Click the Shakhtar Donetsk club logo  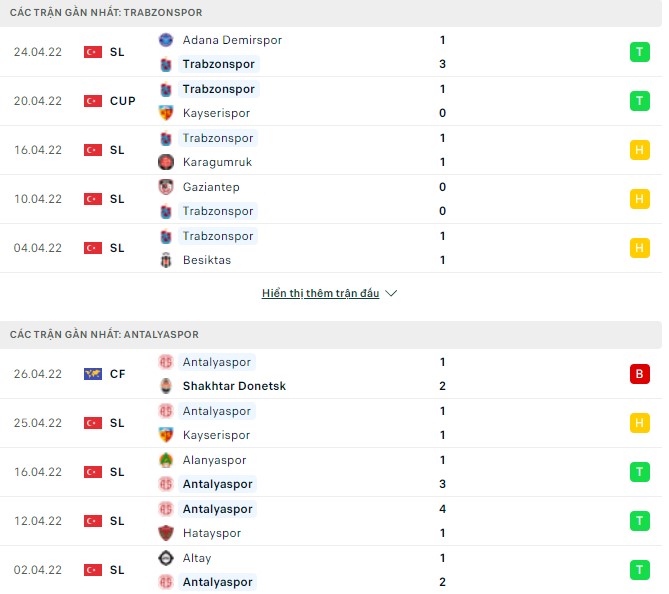166,386
